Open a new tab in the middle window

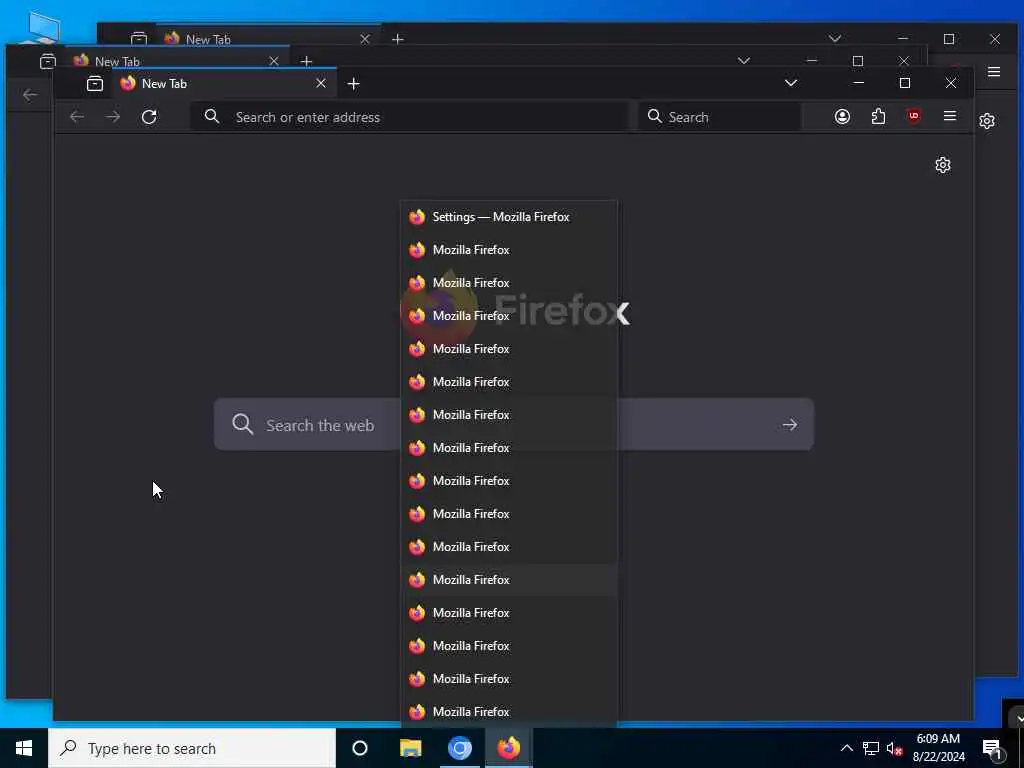point(306,61)
